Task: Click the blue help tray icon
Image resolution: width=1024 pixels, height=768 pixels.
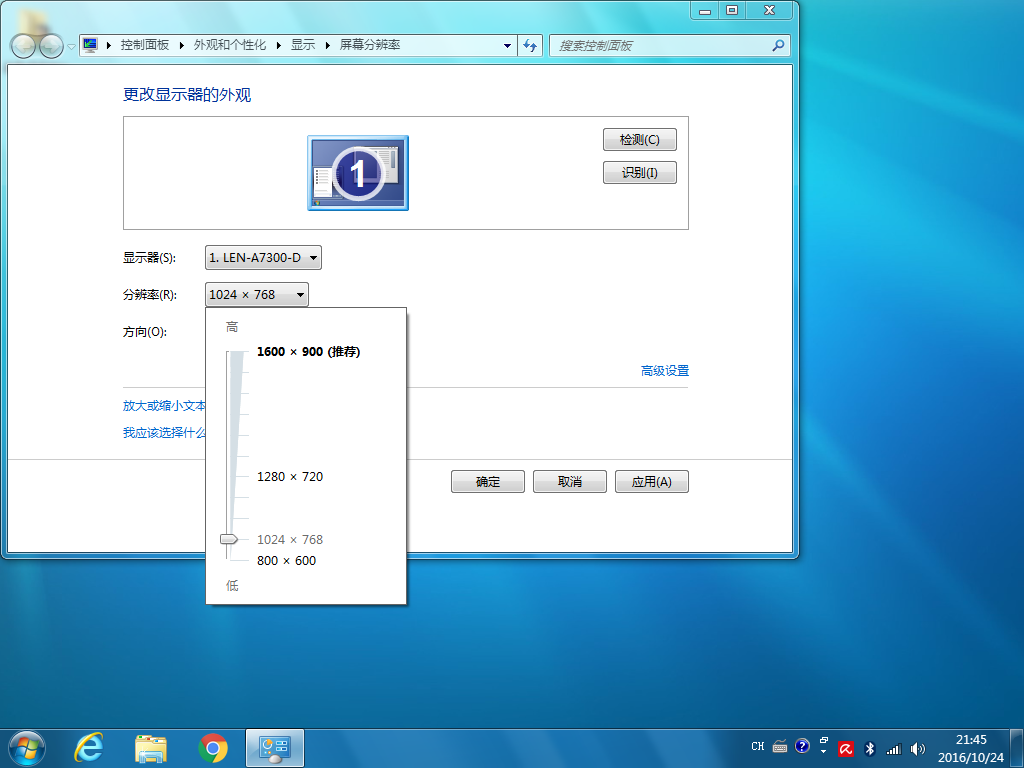Action: click(x=803, y=746)
